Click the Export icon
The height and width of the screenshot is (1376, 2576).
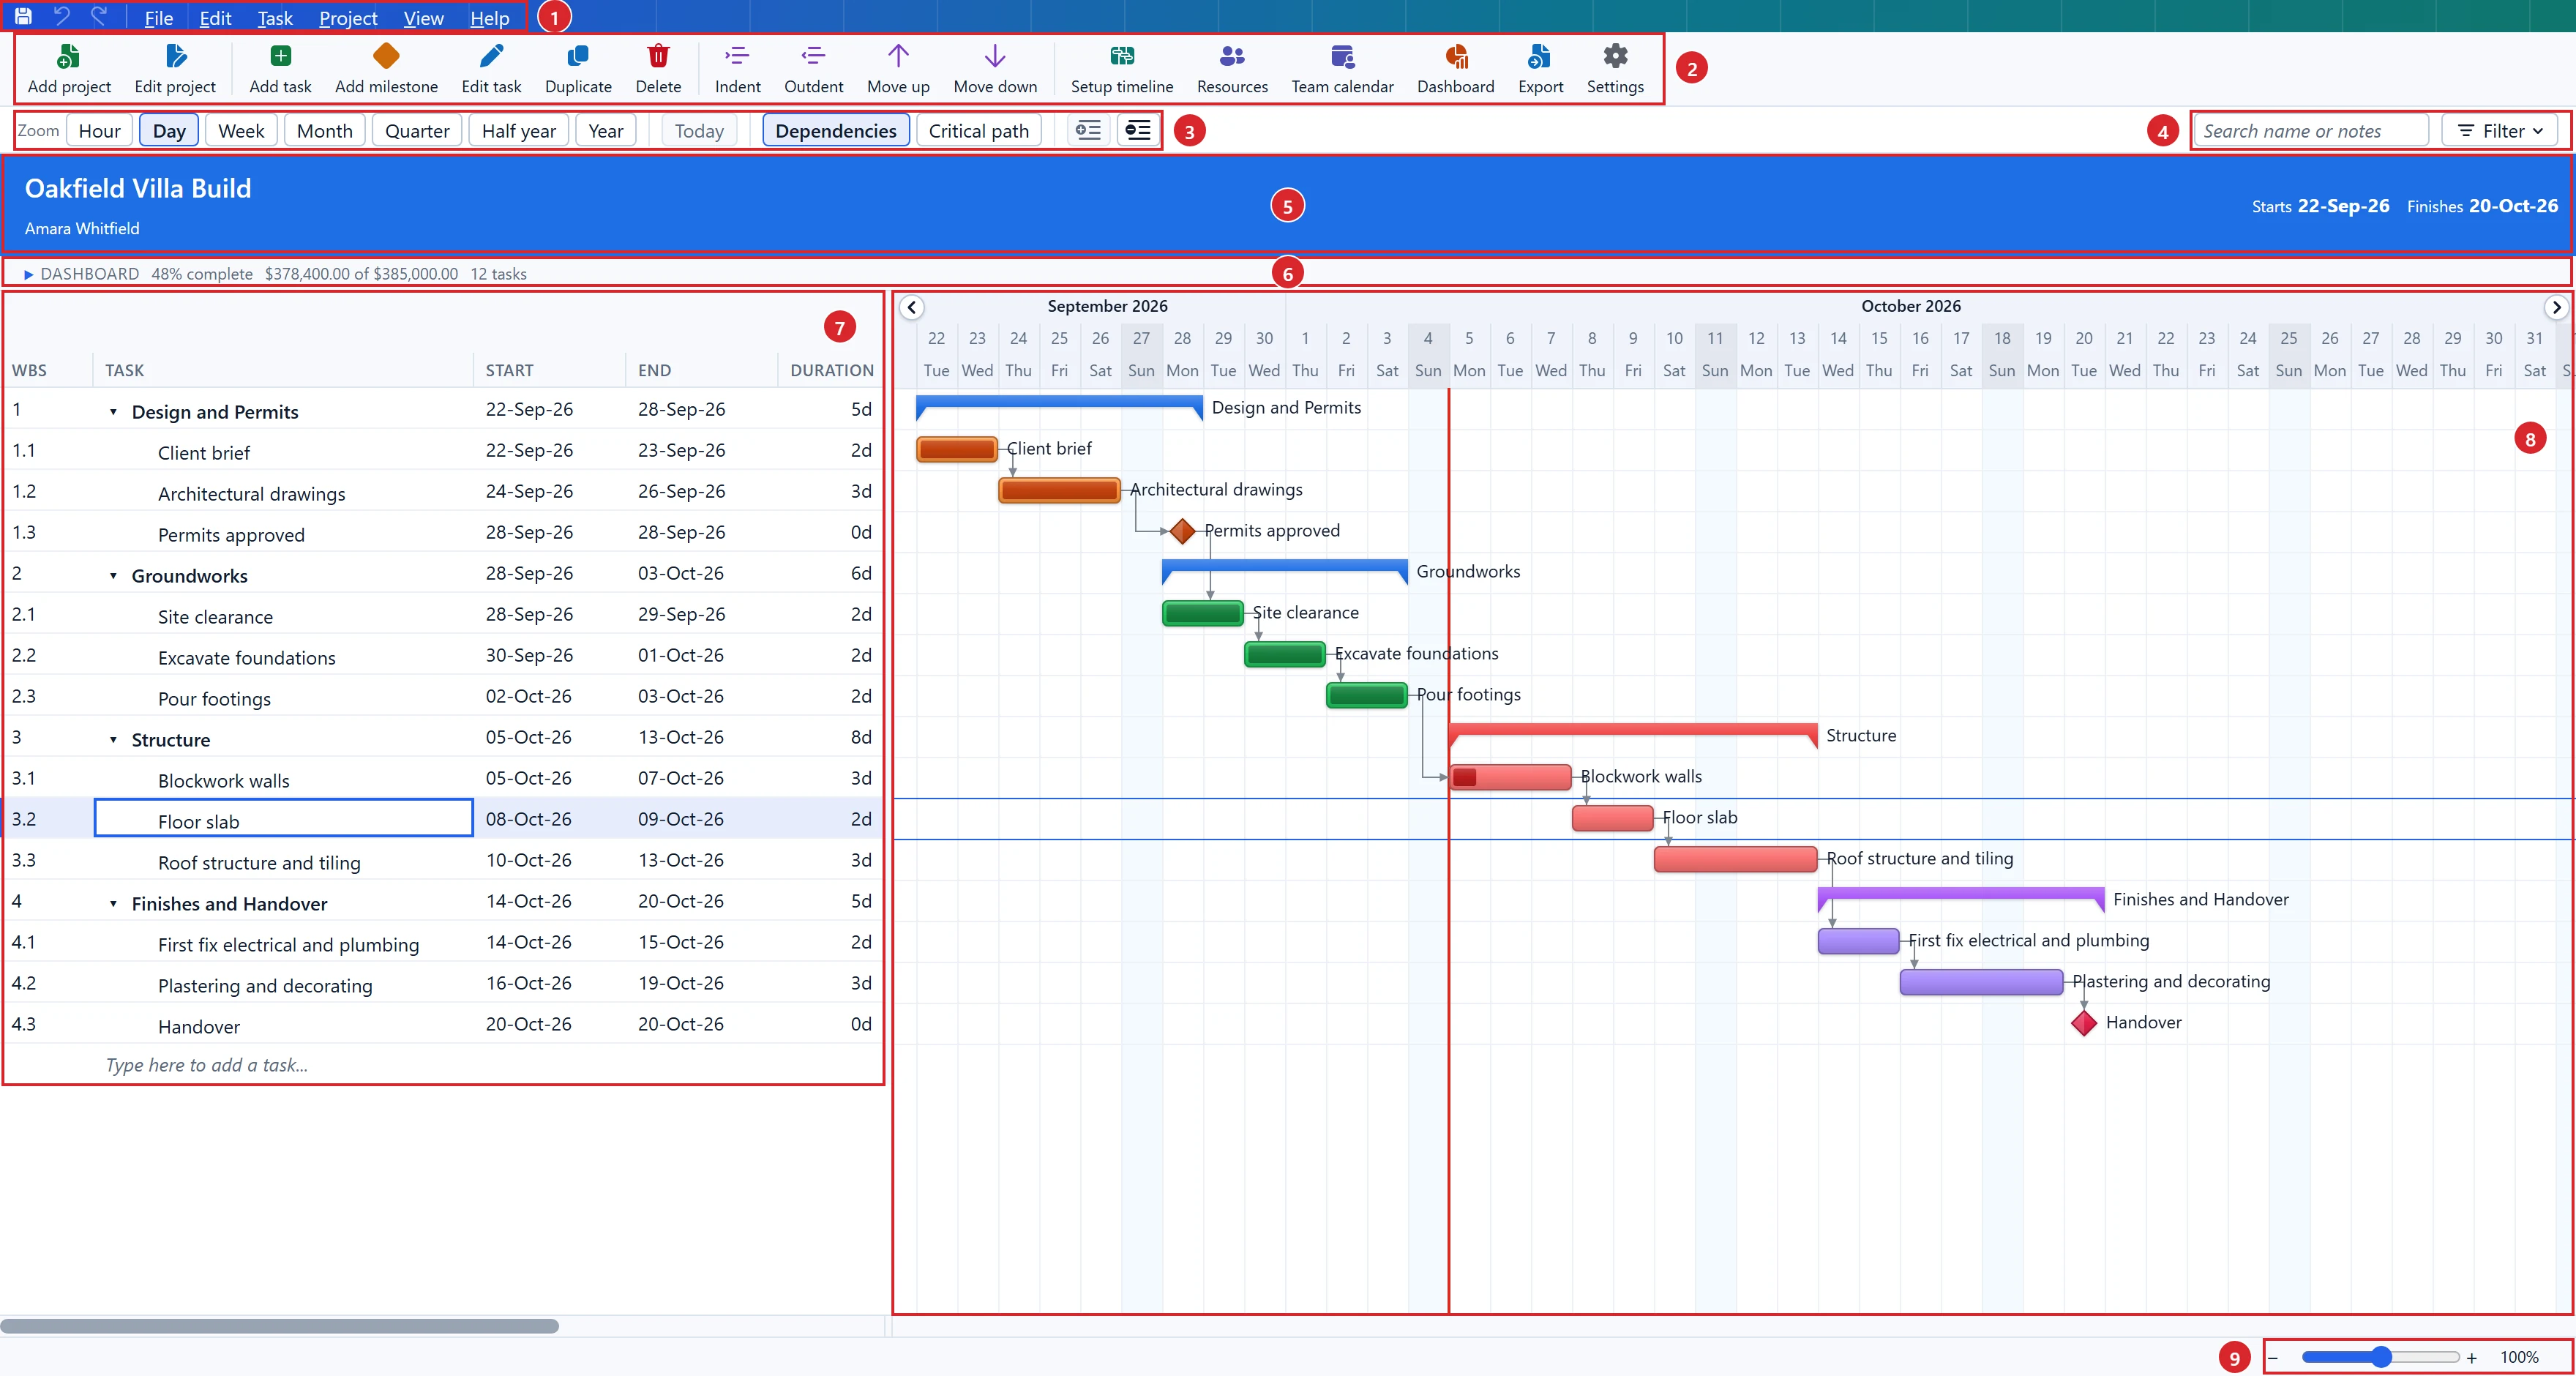pyautogui.click(x=1540, y=56)
